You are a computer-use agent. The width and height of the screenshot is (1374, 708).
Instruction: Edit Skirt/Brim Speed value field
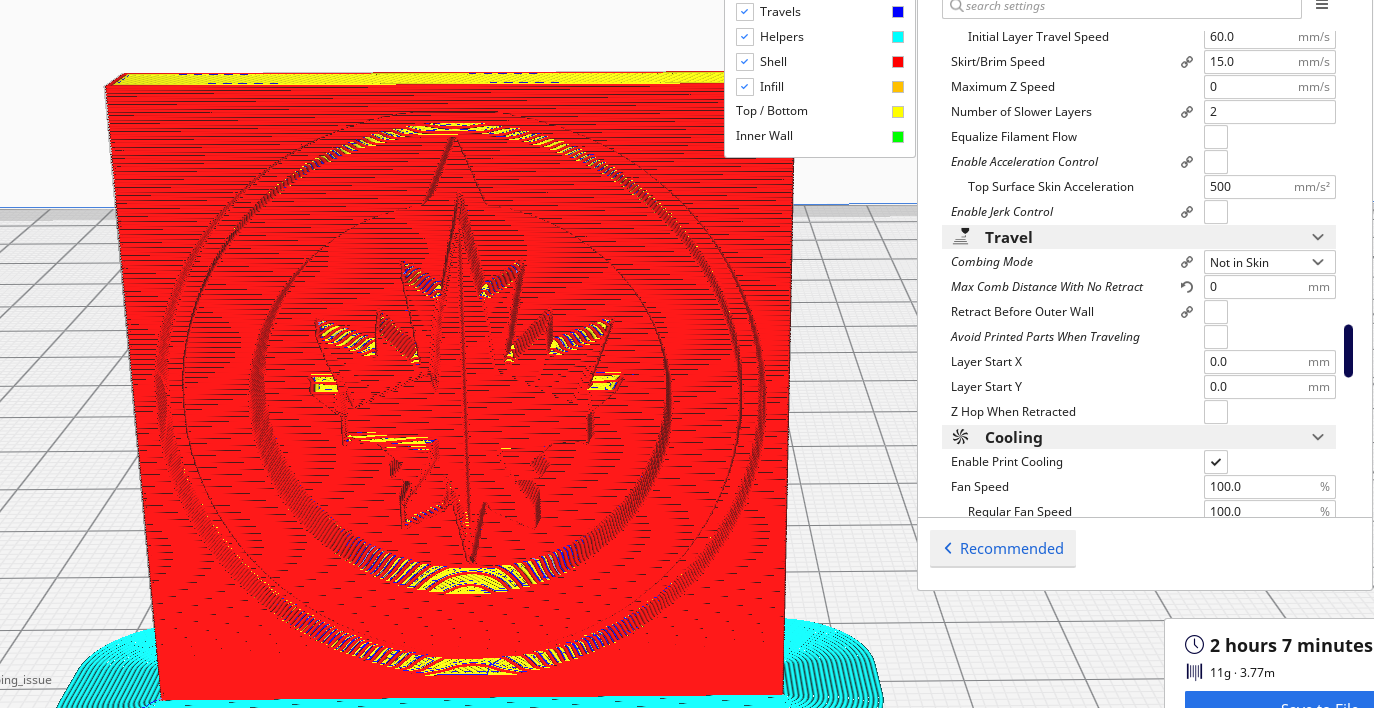[1270, 62]
